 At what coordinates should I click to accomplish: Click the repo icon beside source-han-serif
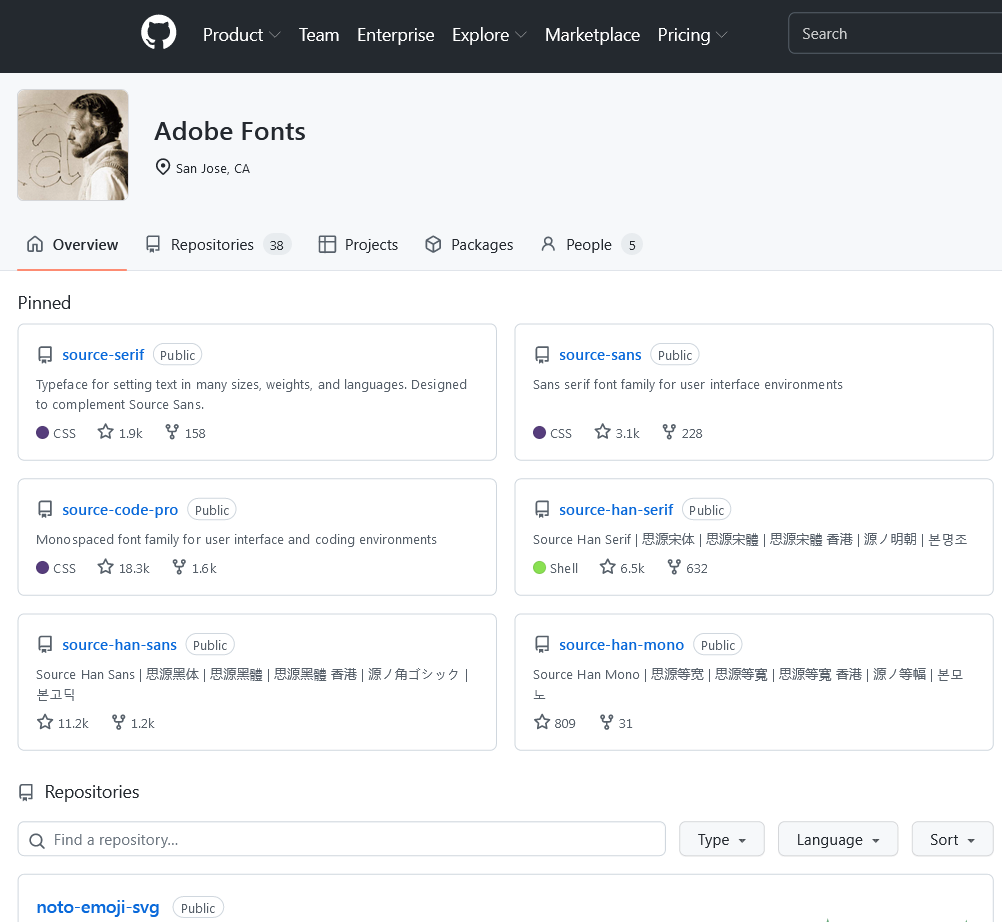click(542, 510)
